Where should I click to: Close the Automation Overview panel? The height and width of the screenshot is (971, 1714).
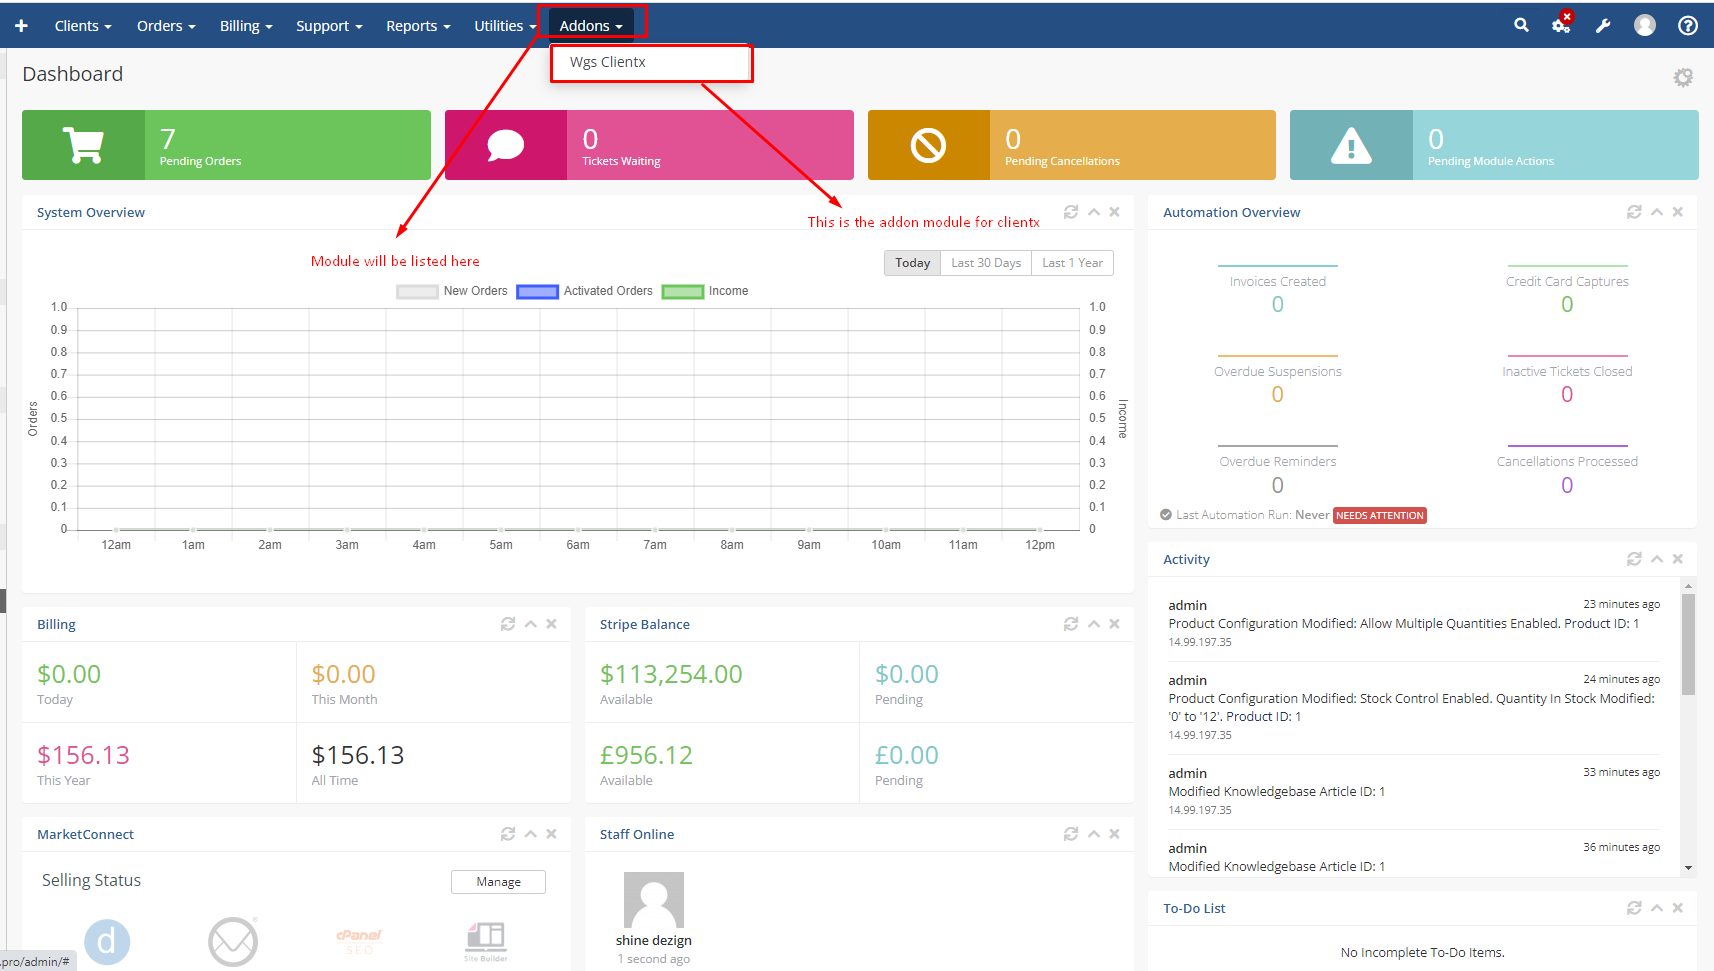click(x=1678, y=212)
